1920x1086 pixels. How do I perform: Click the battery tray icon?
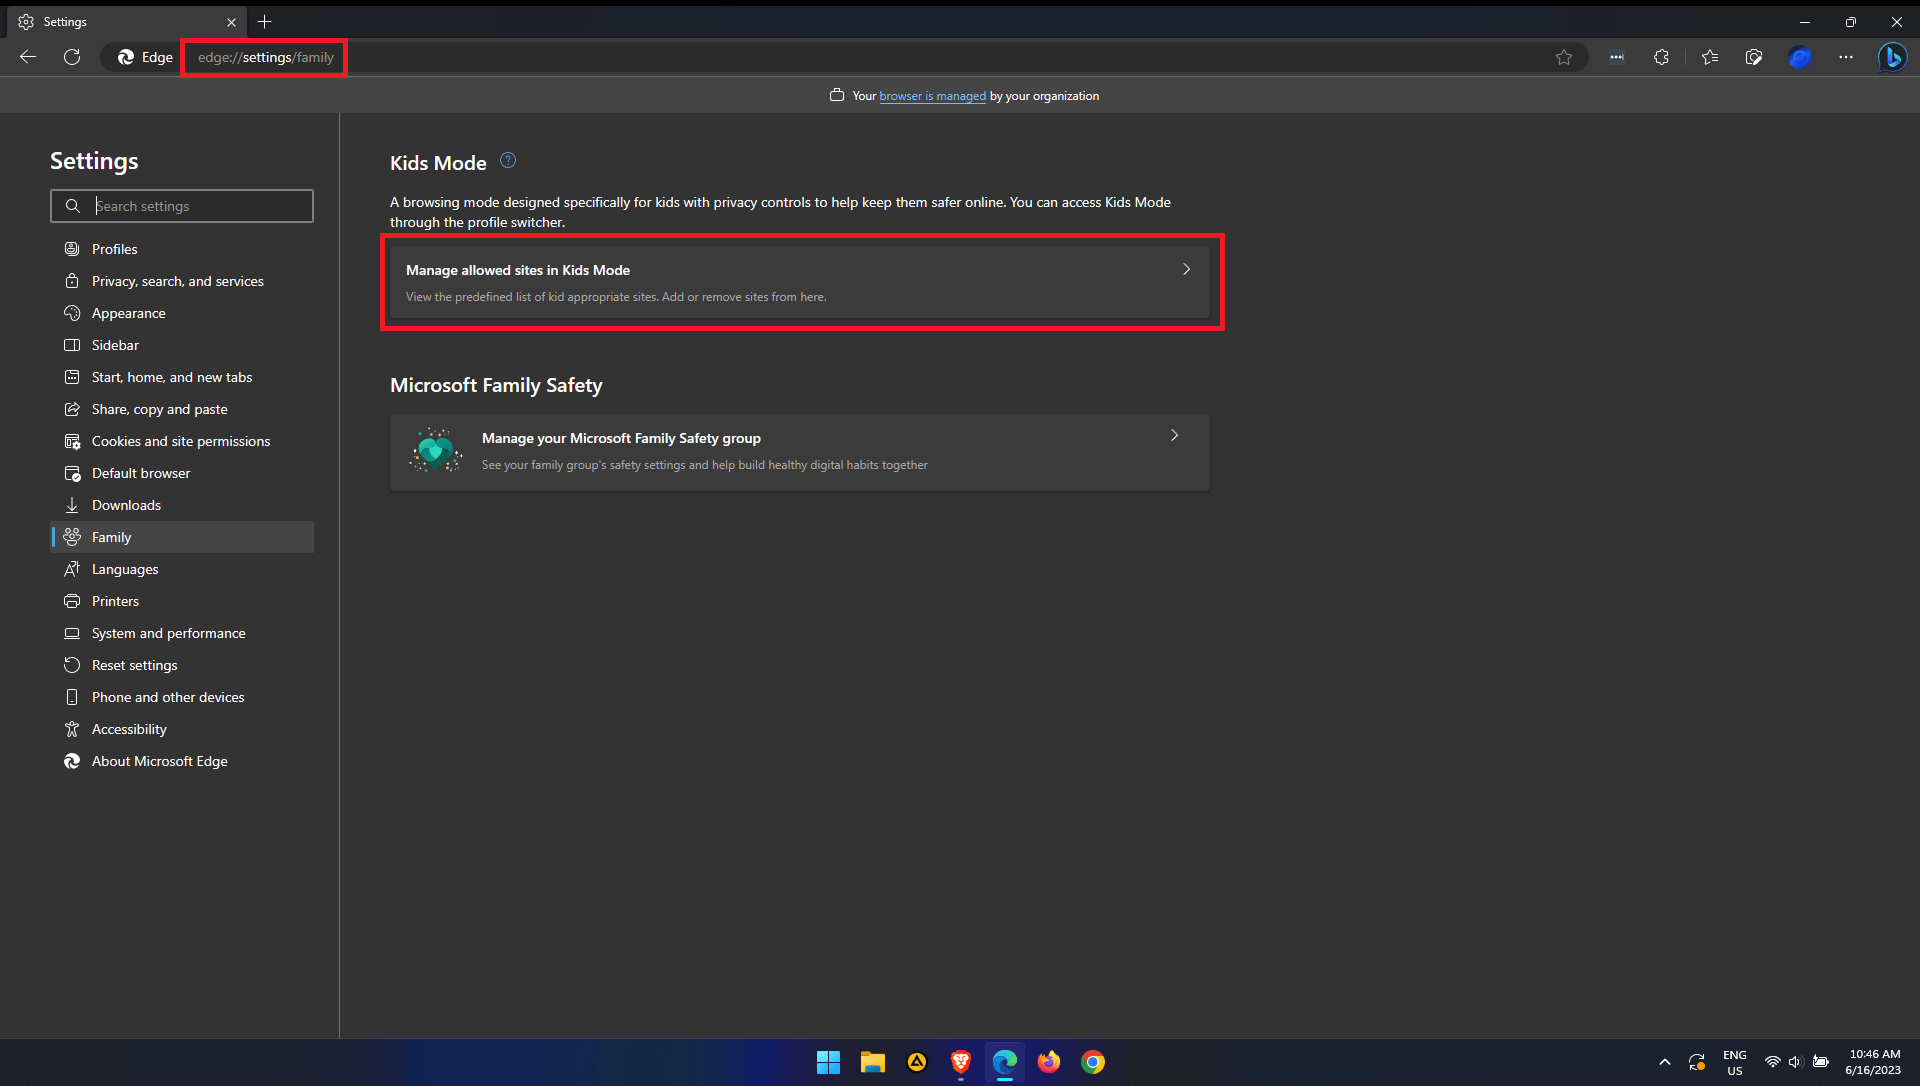1821,1062
